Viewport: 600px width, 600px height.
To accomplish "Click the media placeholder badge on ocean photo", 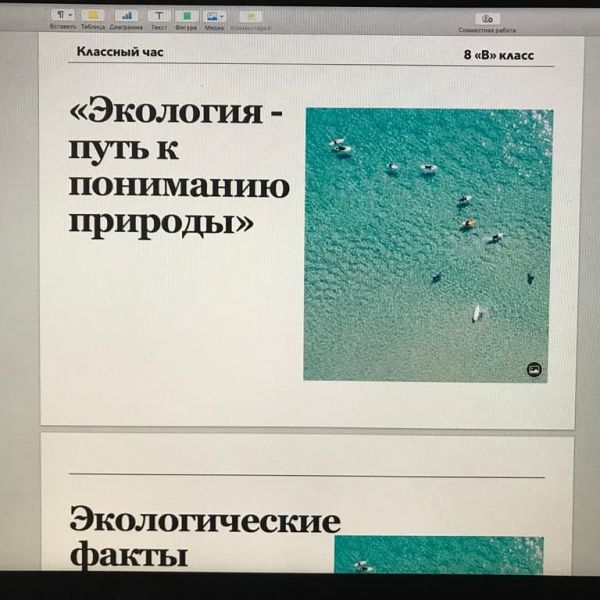I will (x=534, y=370).
